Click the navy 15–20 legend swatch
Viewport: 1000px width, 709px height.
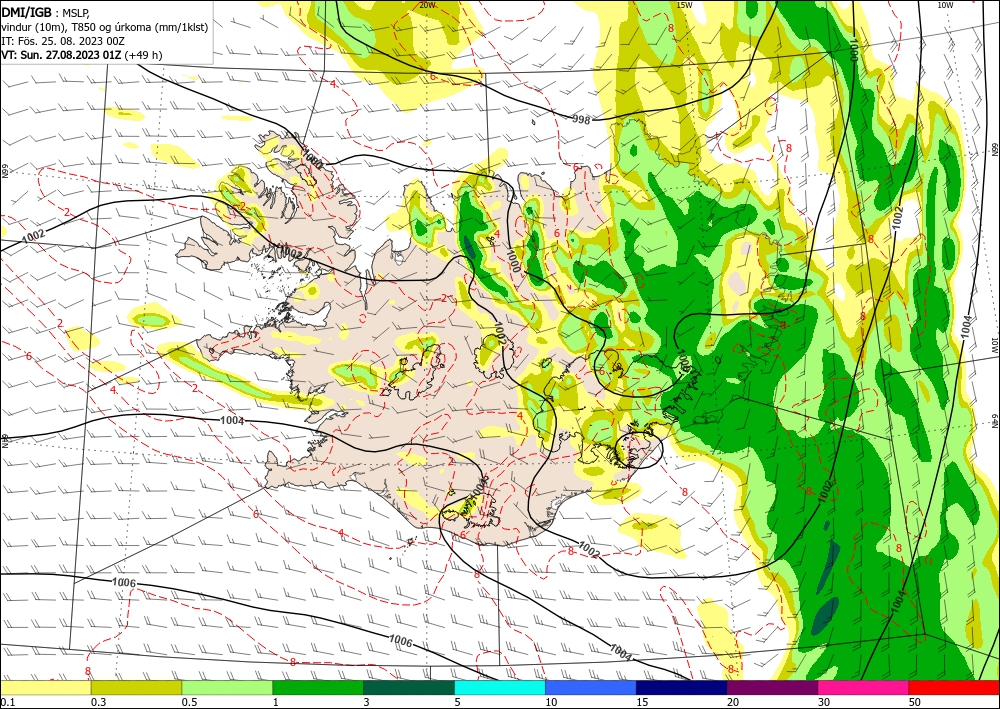[682, 687]
